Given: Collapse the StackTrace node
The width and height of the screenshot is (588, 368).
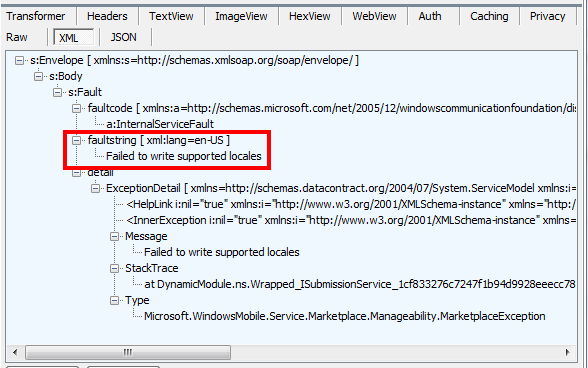Looking at the screenshot, I should pyautogui.click(x=115, y=268).
